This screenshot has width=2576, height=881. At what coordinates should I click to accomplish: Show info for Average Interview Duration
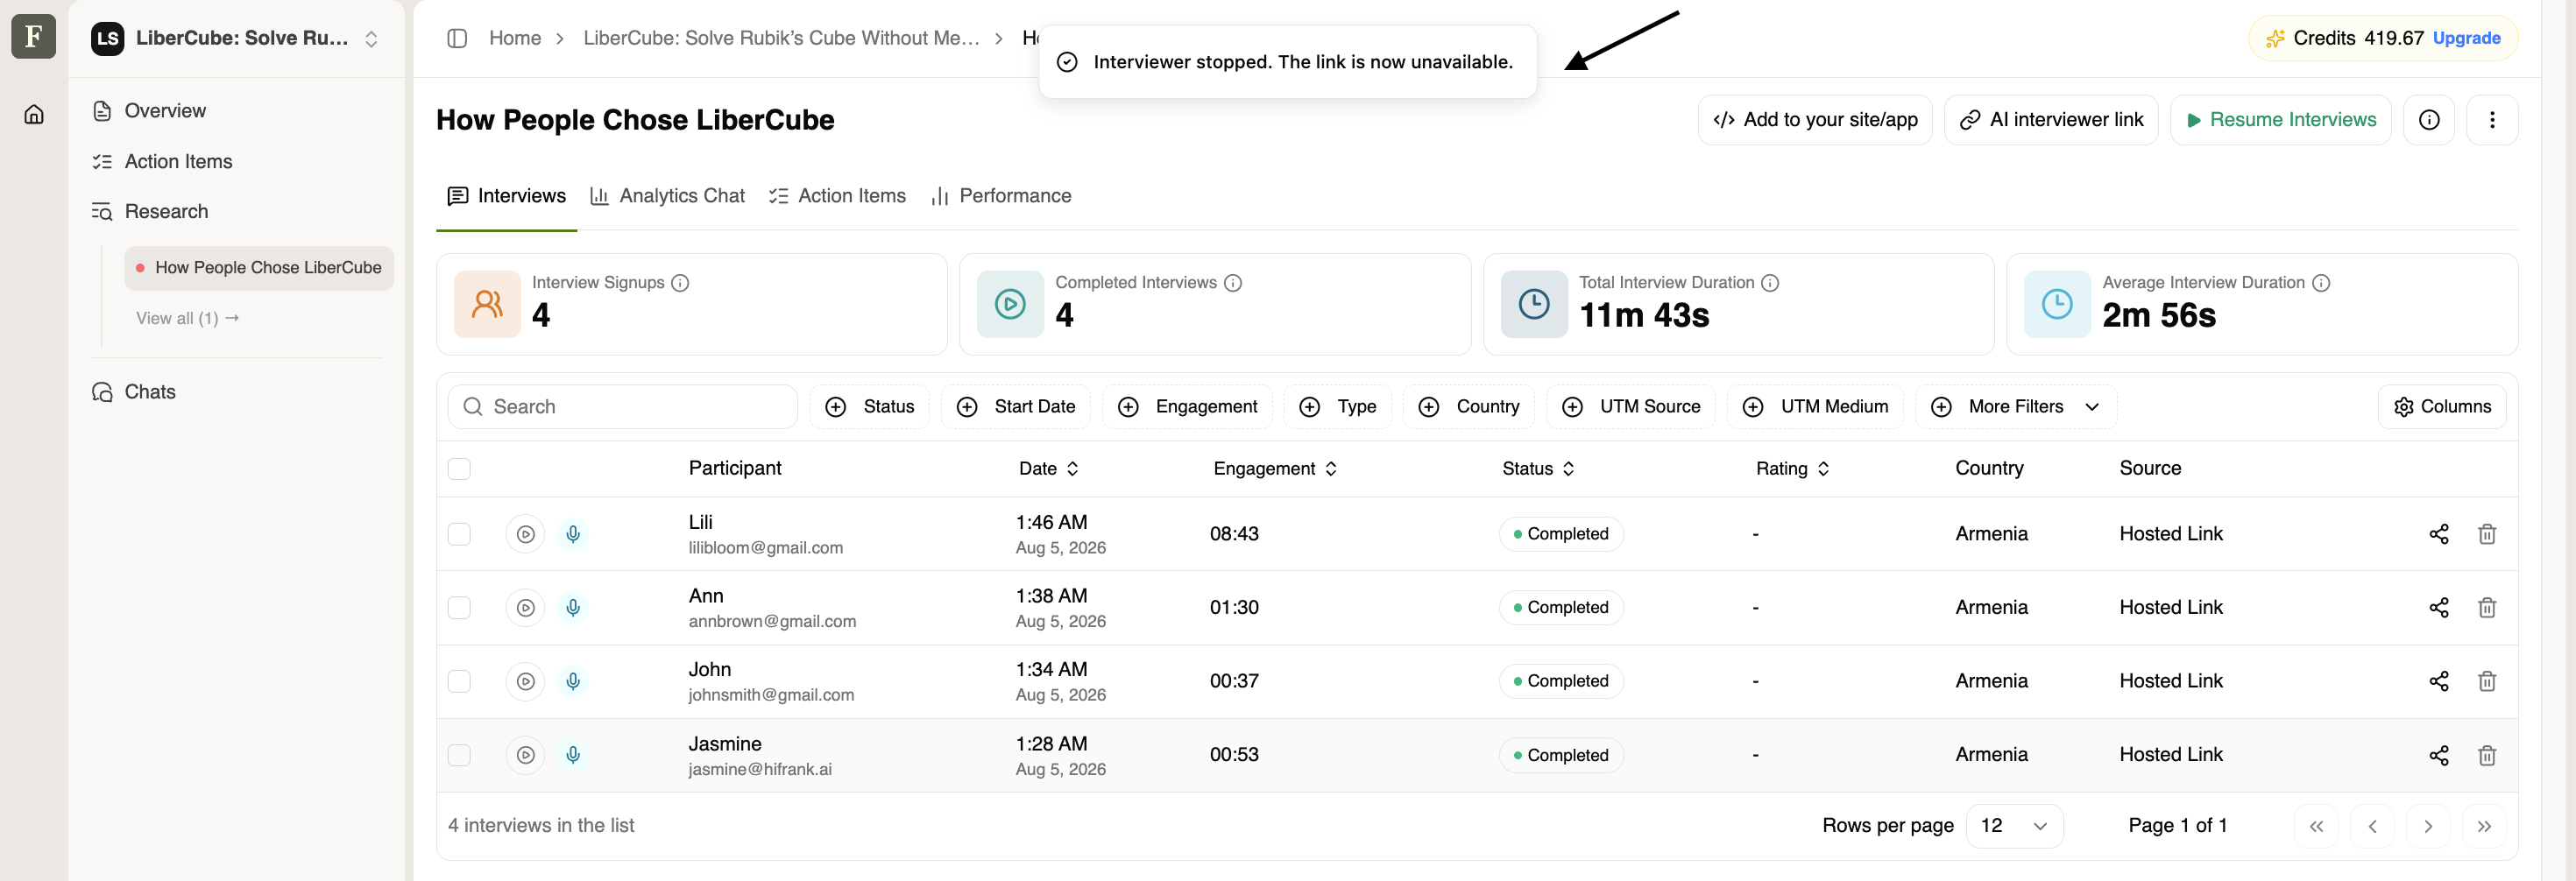pos(2321,283)
